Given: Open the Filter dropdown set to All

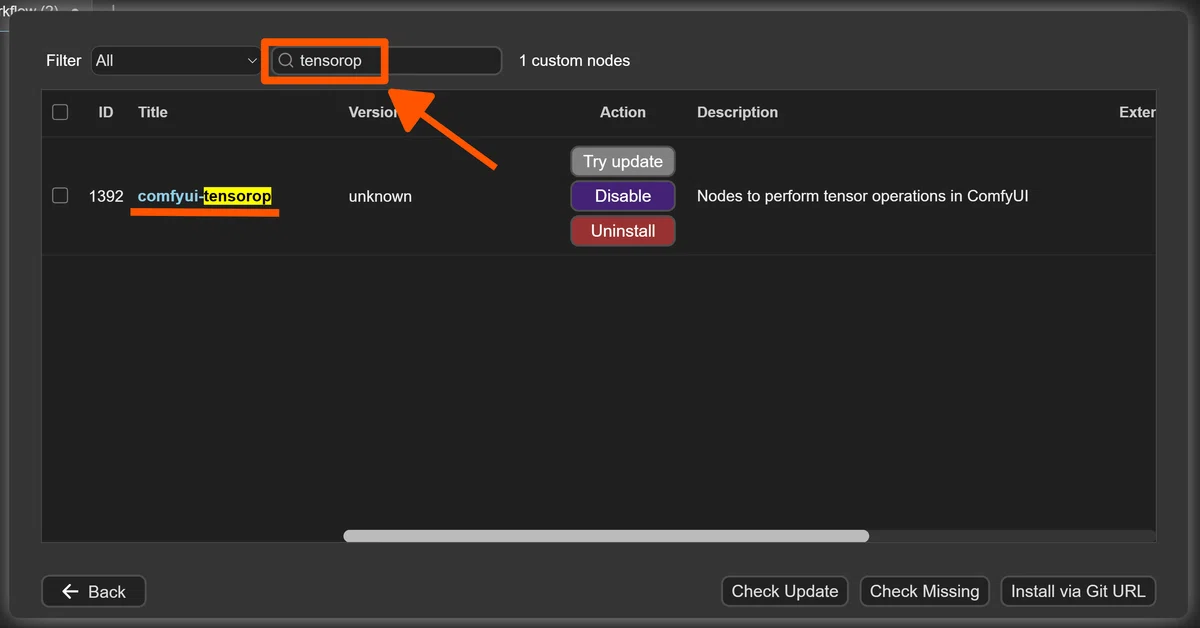Looking at the screenshot, I should pos(176,61).
